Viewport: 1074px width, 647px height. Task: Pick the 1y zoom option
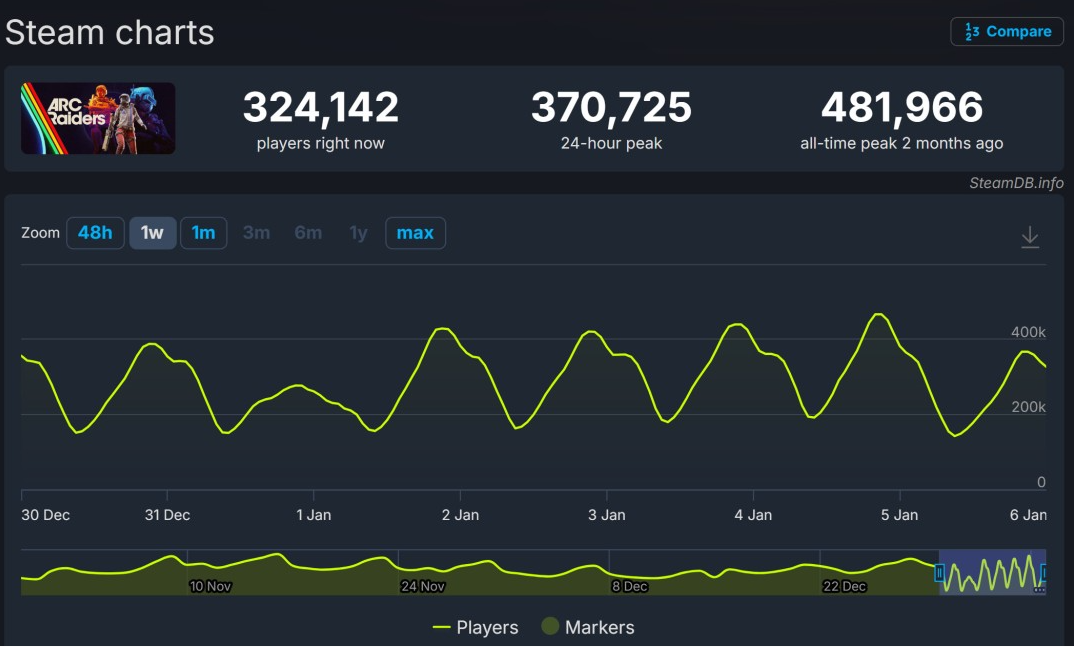click(358, 233)
